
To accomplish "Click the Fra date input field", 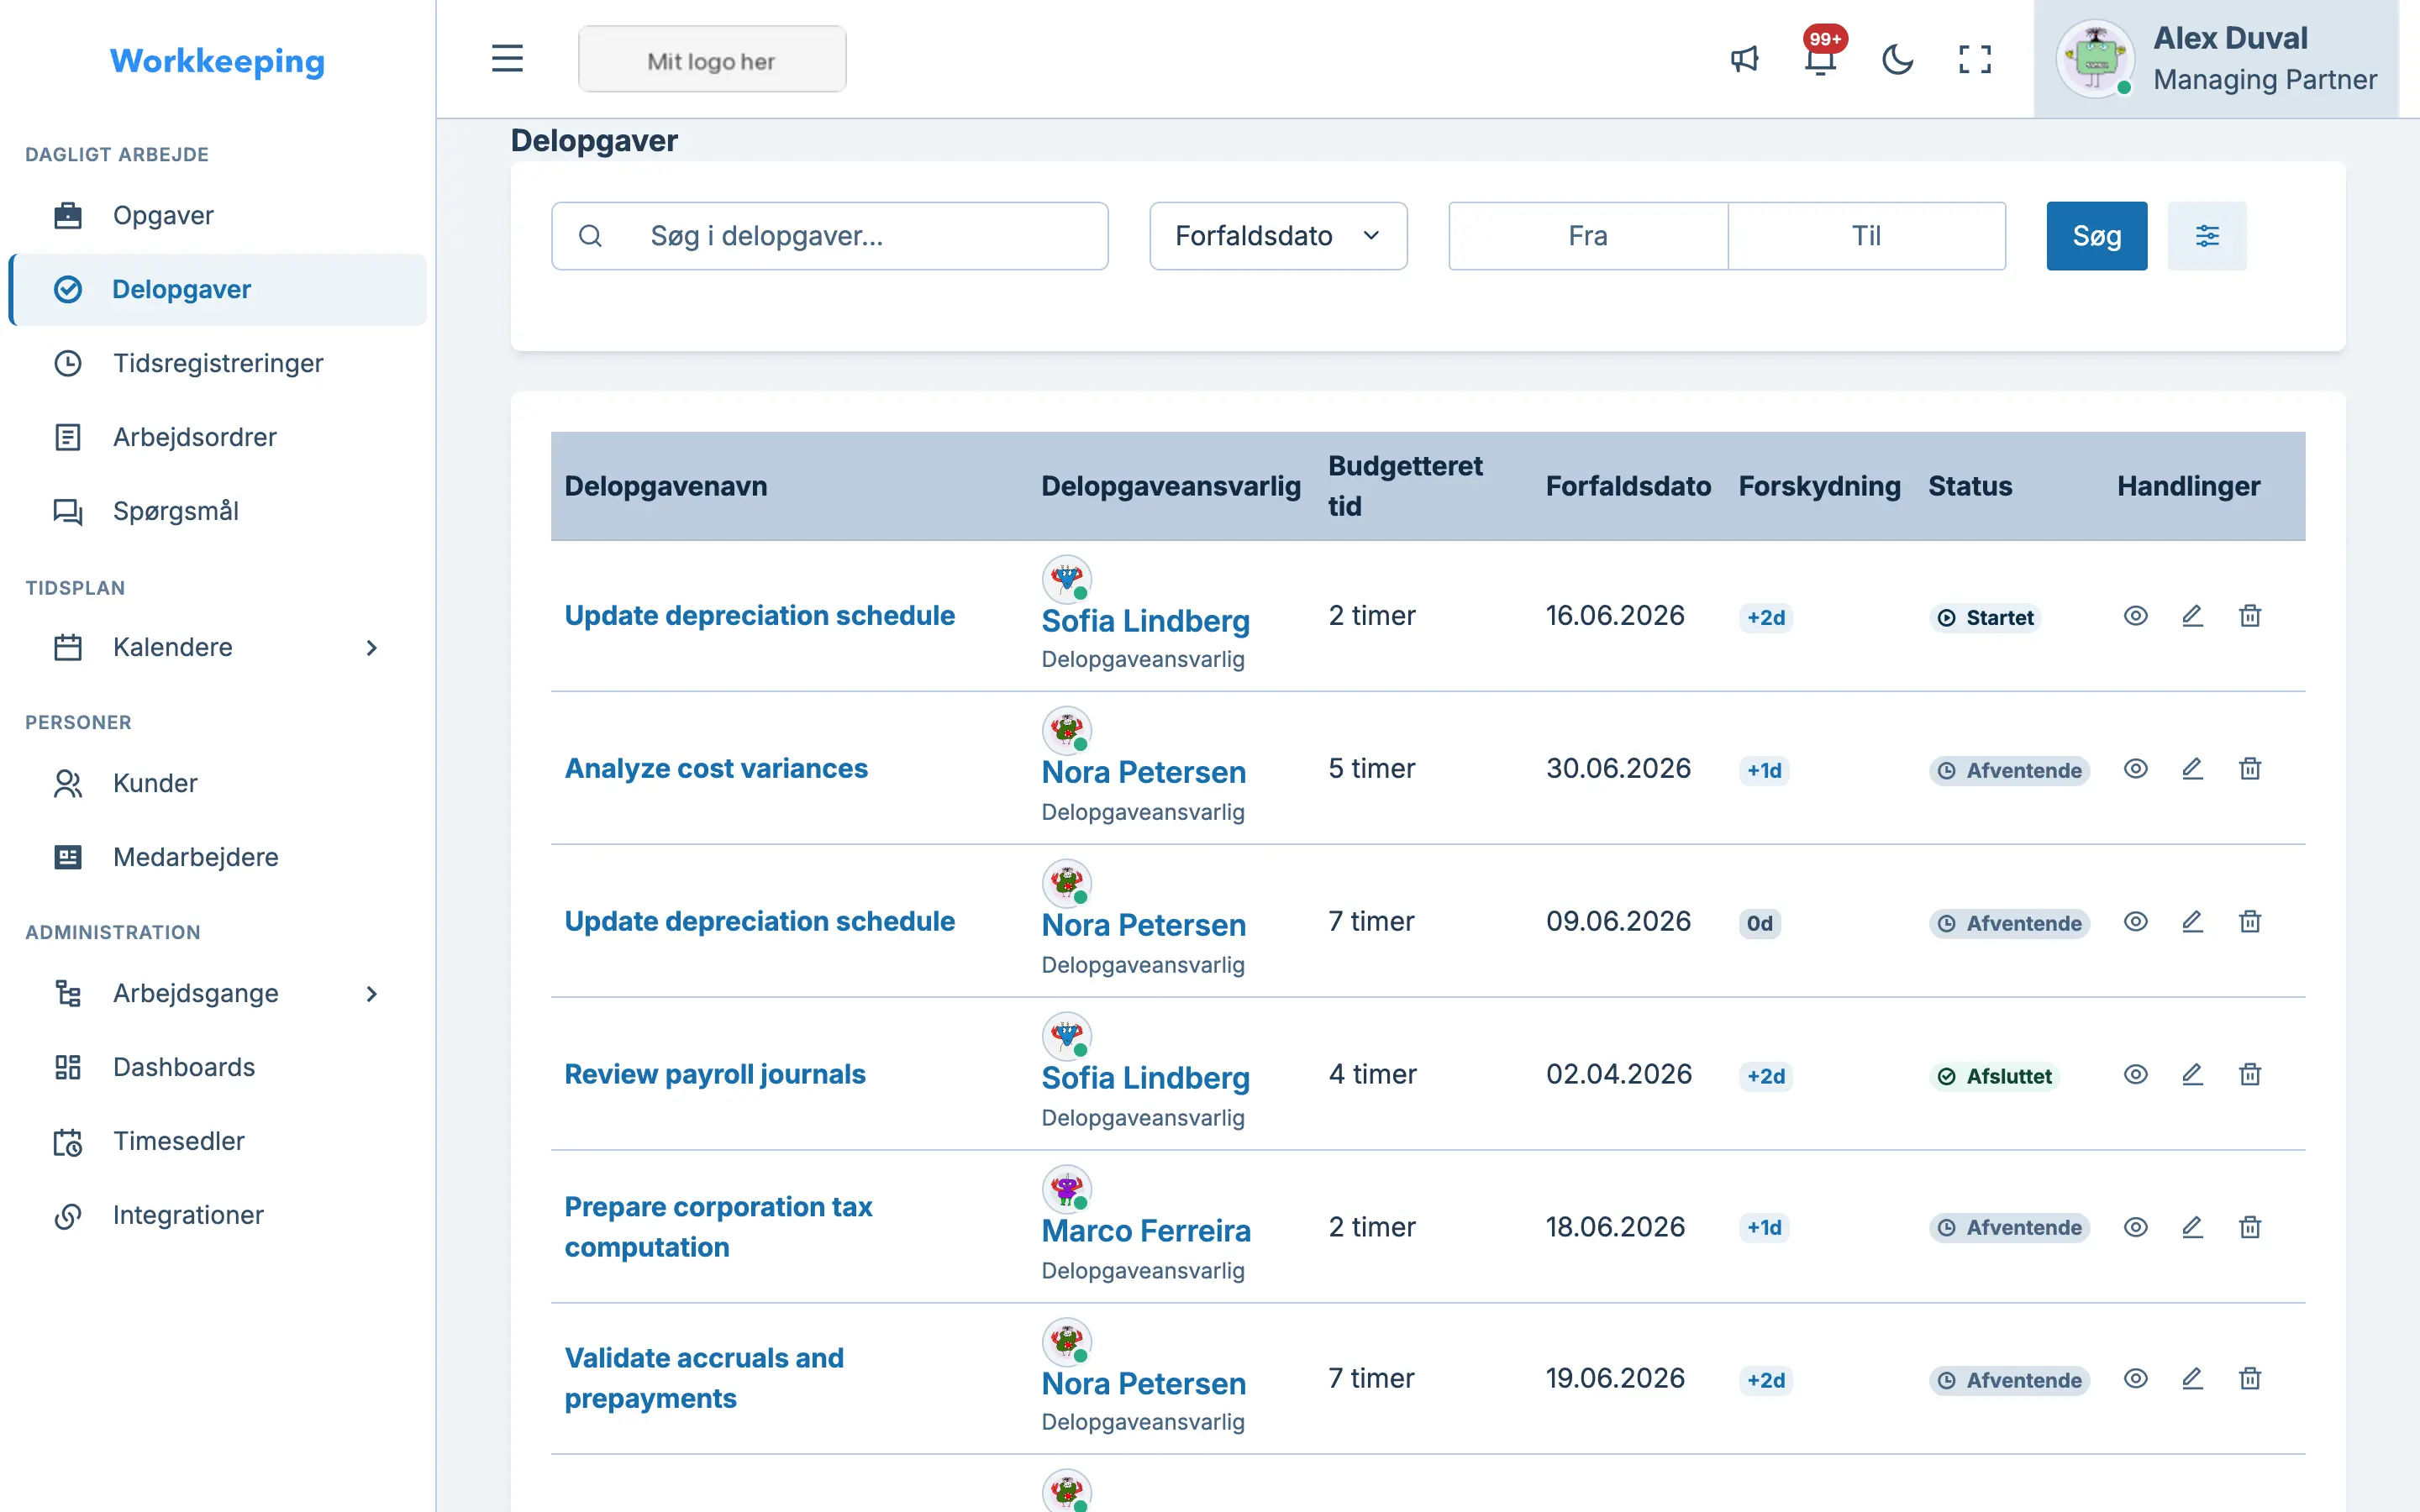I will [1588, 236].
